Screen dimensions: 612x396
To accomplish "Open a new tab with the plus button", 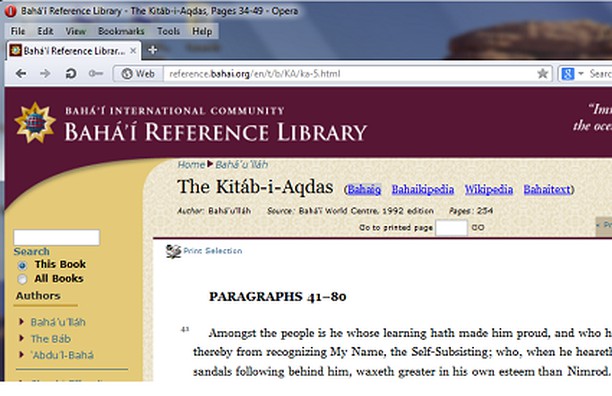I will [153, 50].
